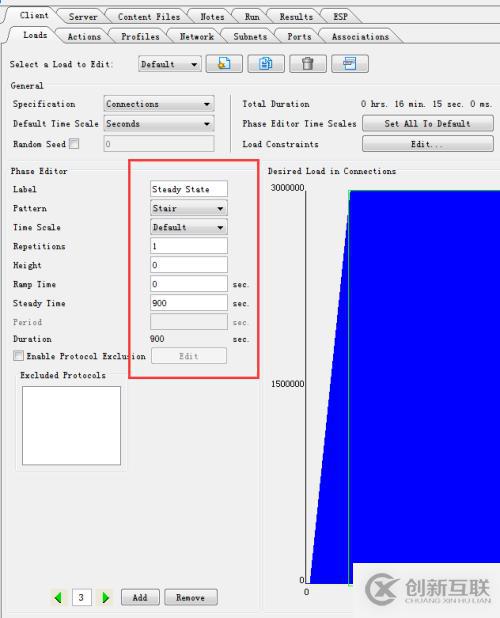The width and height of the screenshot is (500, 618).
Task: Click Set All To Default button
Action: click(428, 123)
